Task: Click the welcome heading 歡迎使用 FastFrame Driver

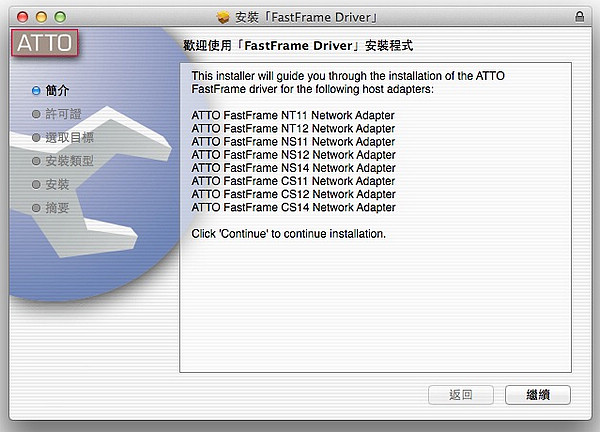Action: click(298, 46)
